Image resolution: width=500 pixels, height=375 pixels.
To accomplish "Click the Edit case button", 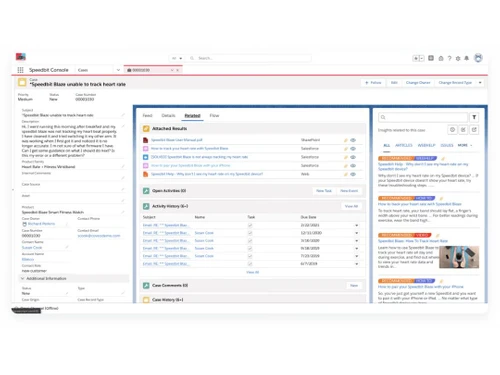I will [x=394, y=83].
